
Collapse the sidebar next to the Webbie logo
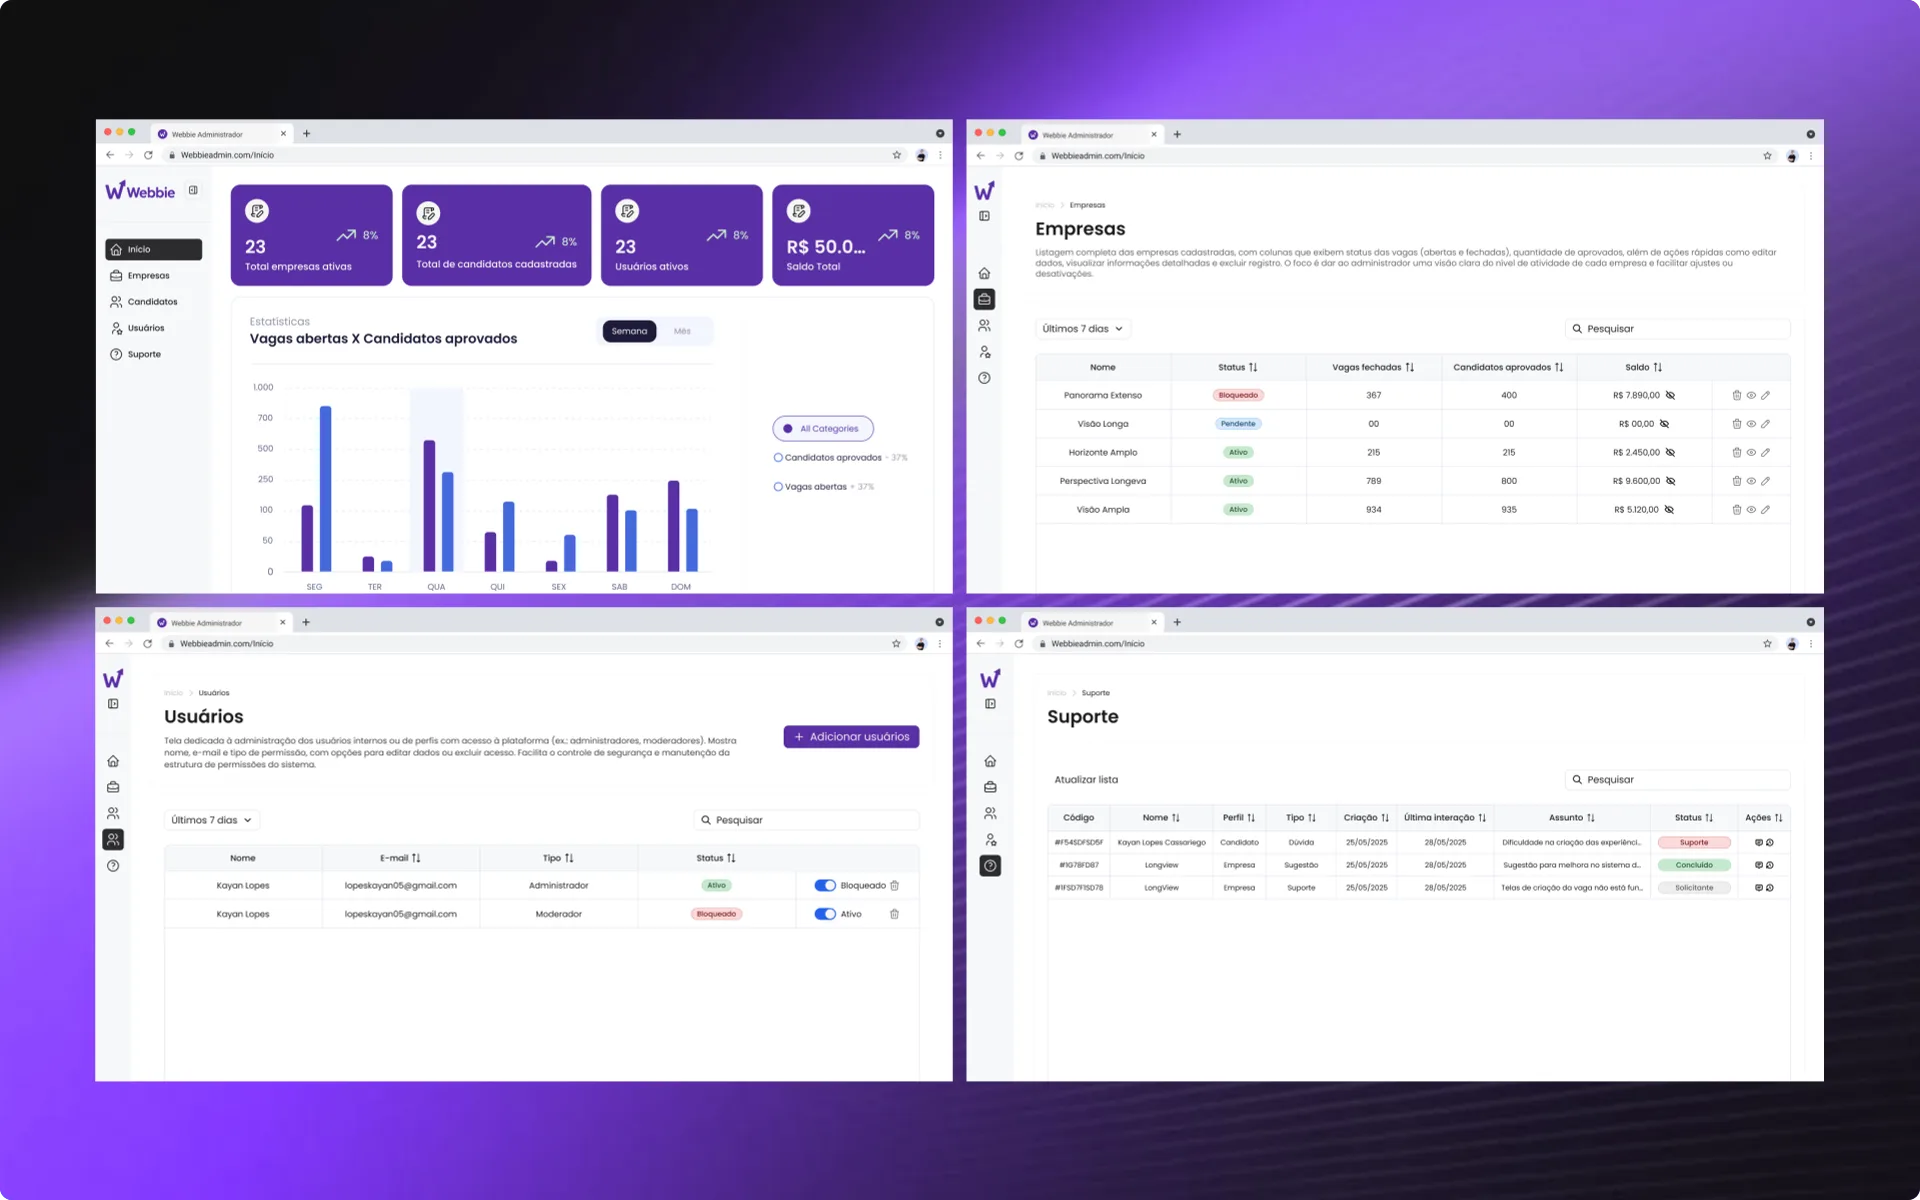(194, 191)
